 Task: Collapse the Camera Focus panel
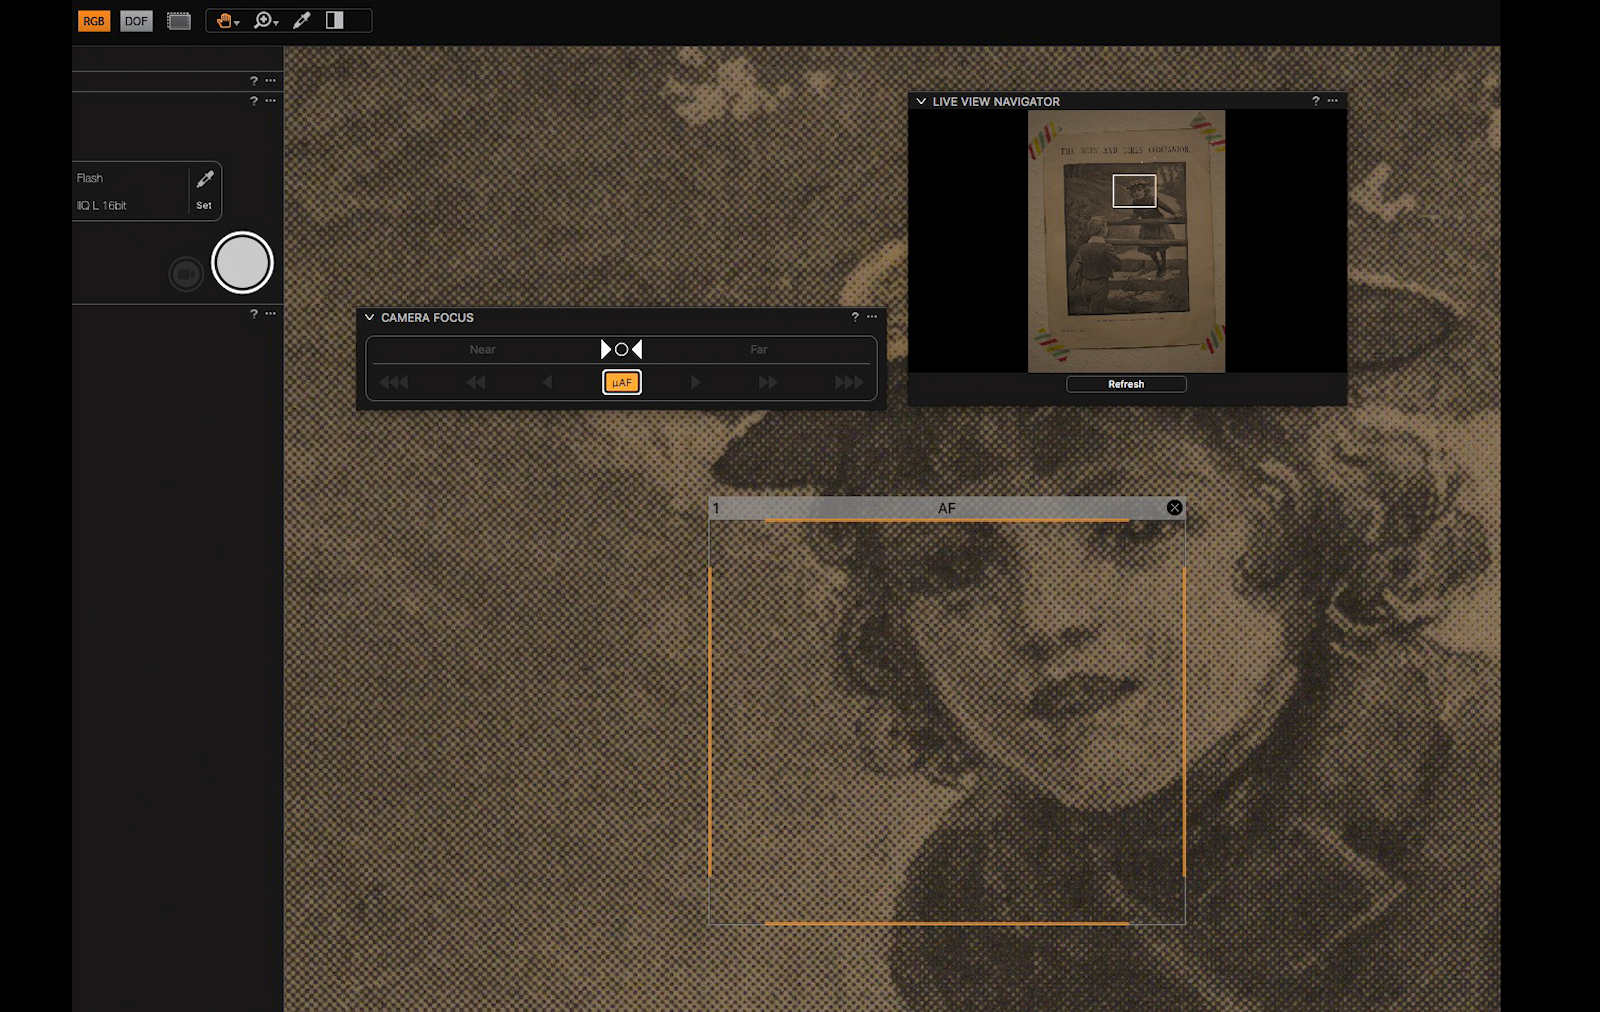pyautogui.click(x=370, y=317)
